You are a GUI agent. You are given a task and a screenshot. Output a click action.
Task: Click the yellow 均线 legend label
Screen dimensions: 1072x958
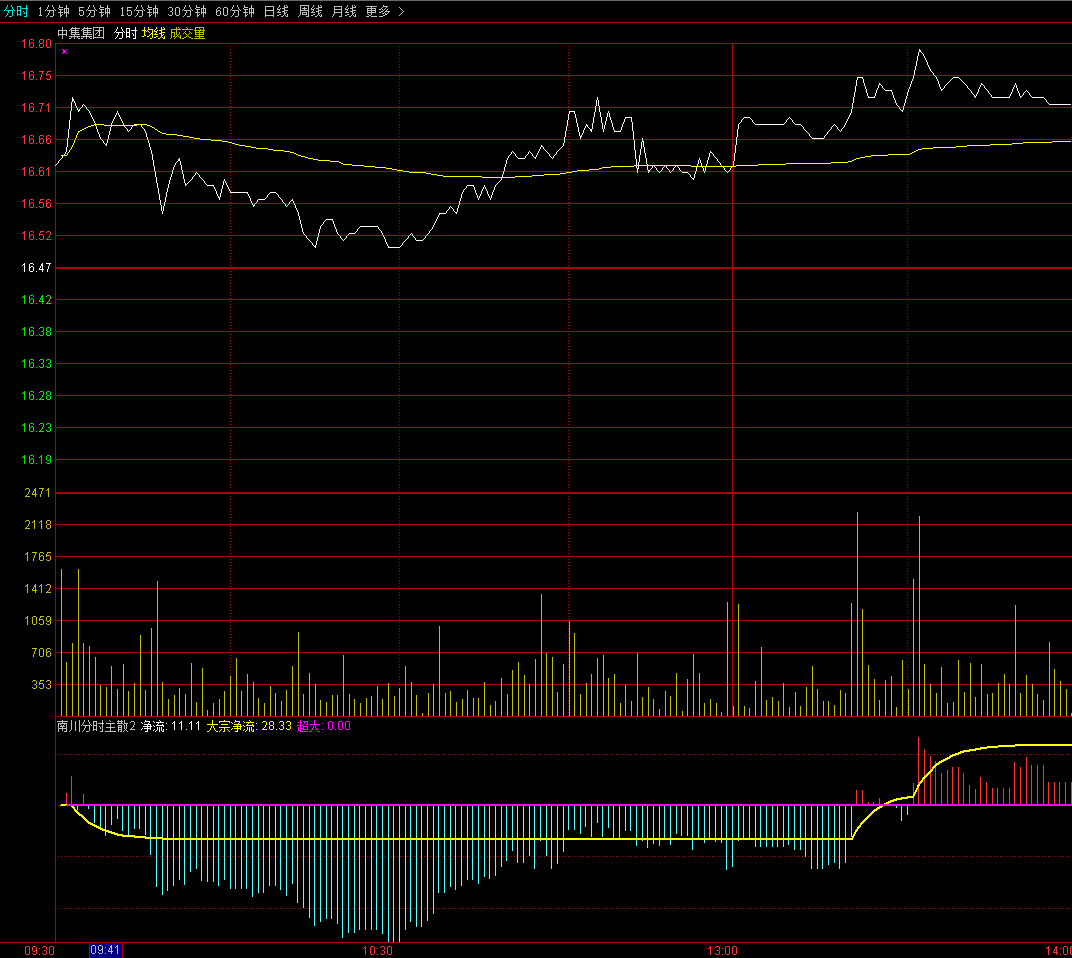[x=154, y=34]
